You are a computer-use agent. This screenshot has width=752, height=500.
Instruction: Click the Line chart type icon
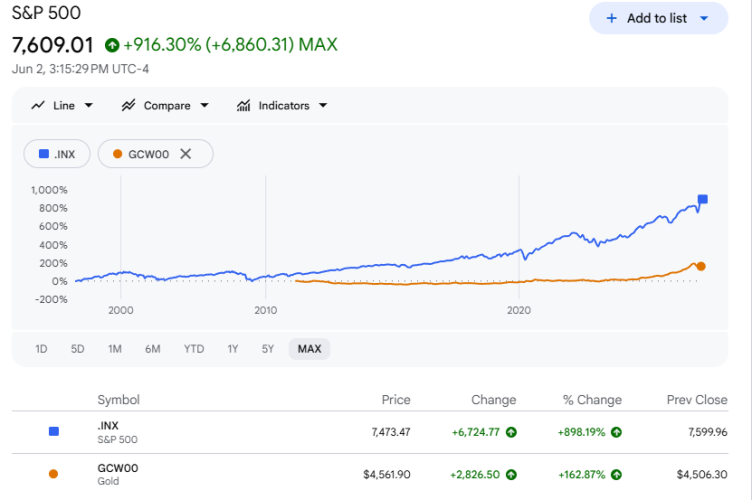pyautogui.click(x=38, y=105)
